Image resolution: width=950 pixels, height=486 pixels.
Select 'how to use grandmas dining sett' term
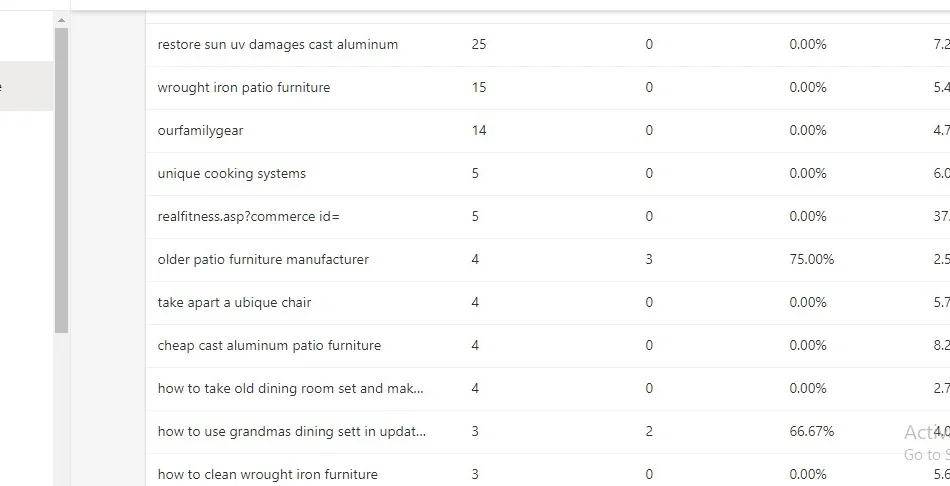tap(291, 432)
